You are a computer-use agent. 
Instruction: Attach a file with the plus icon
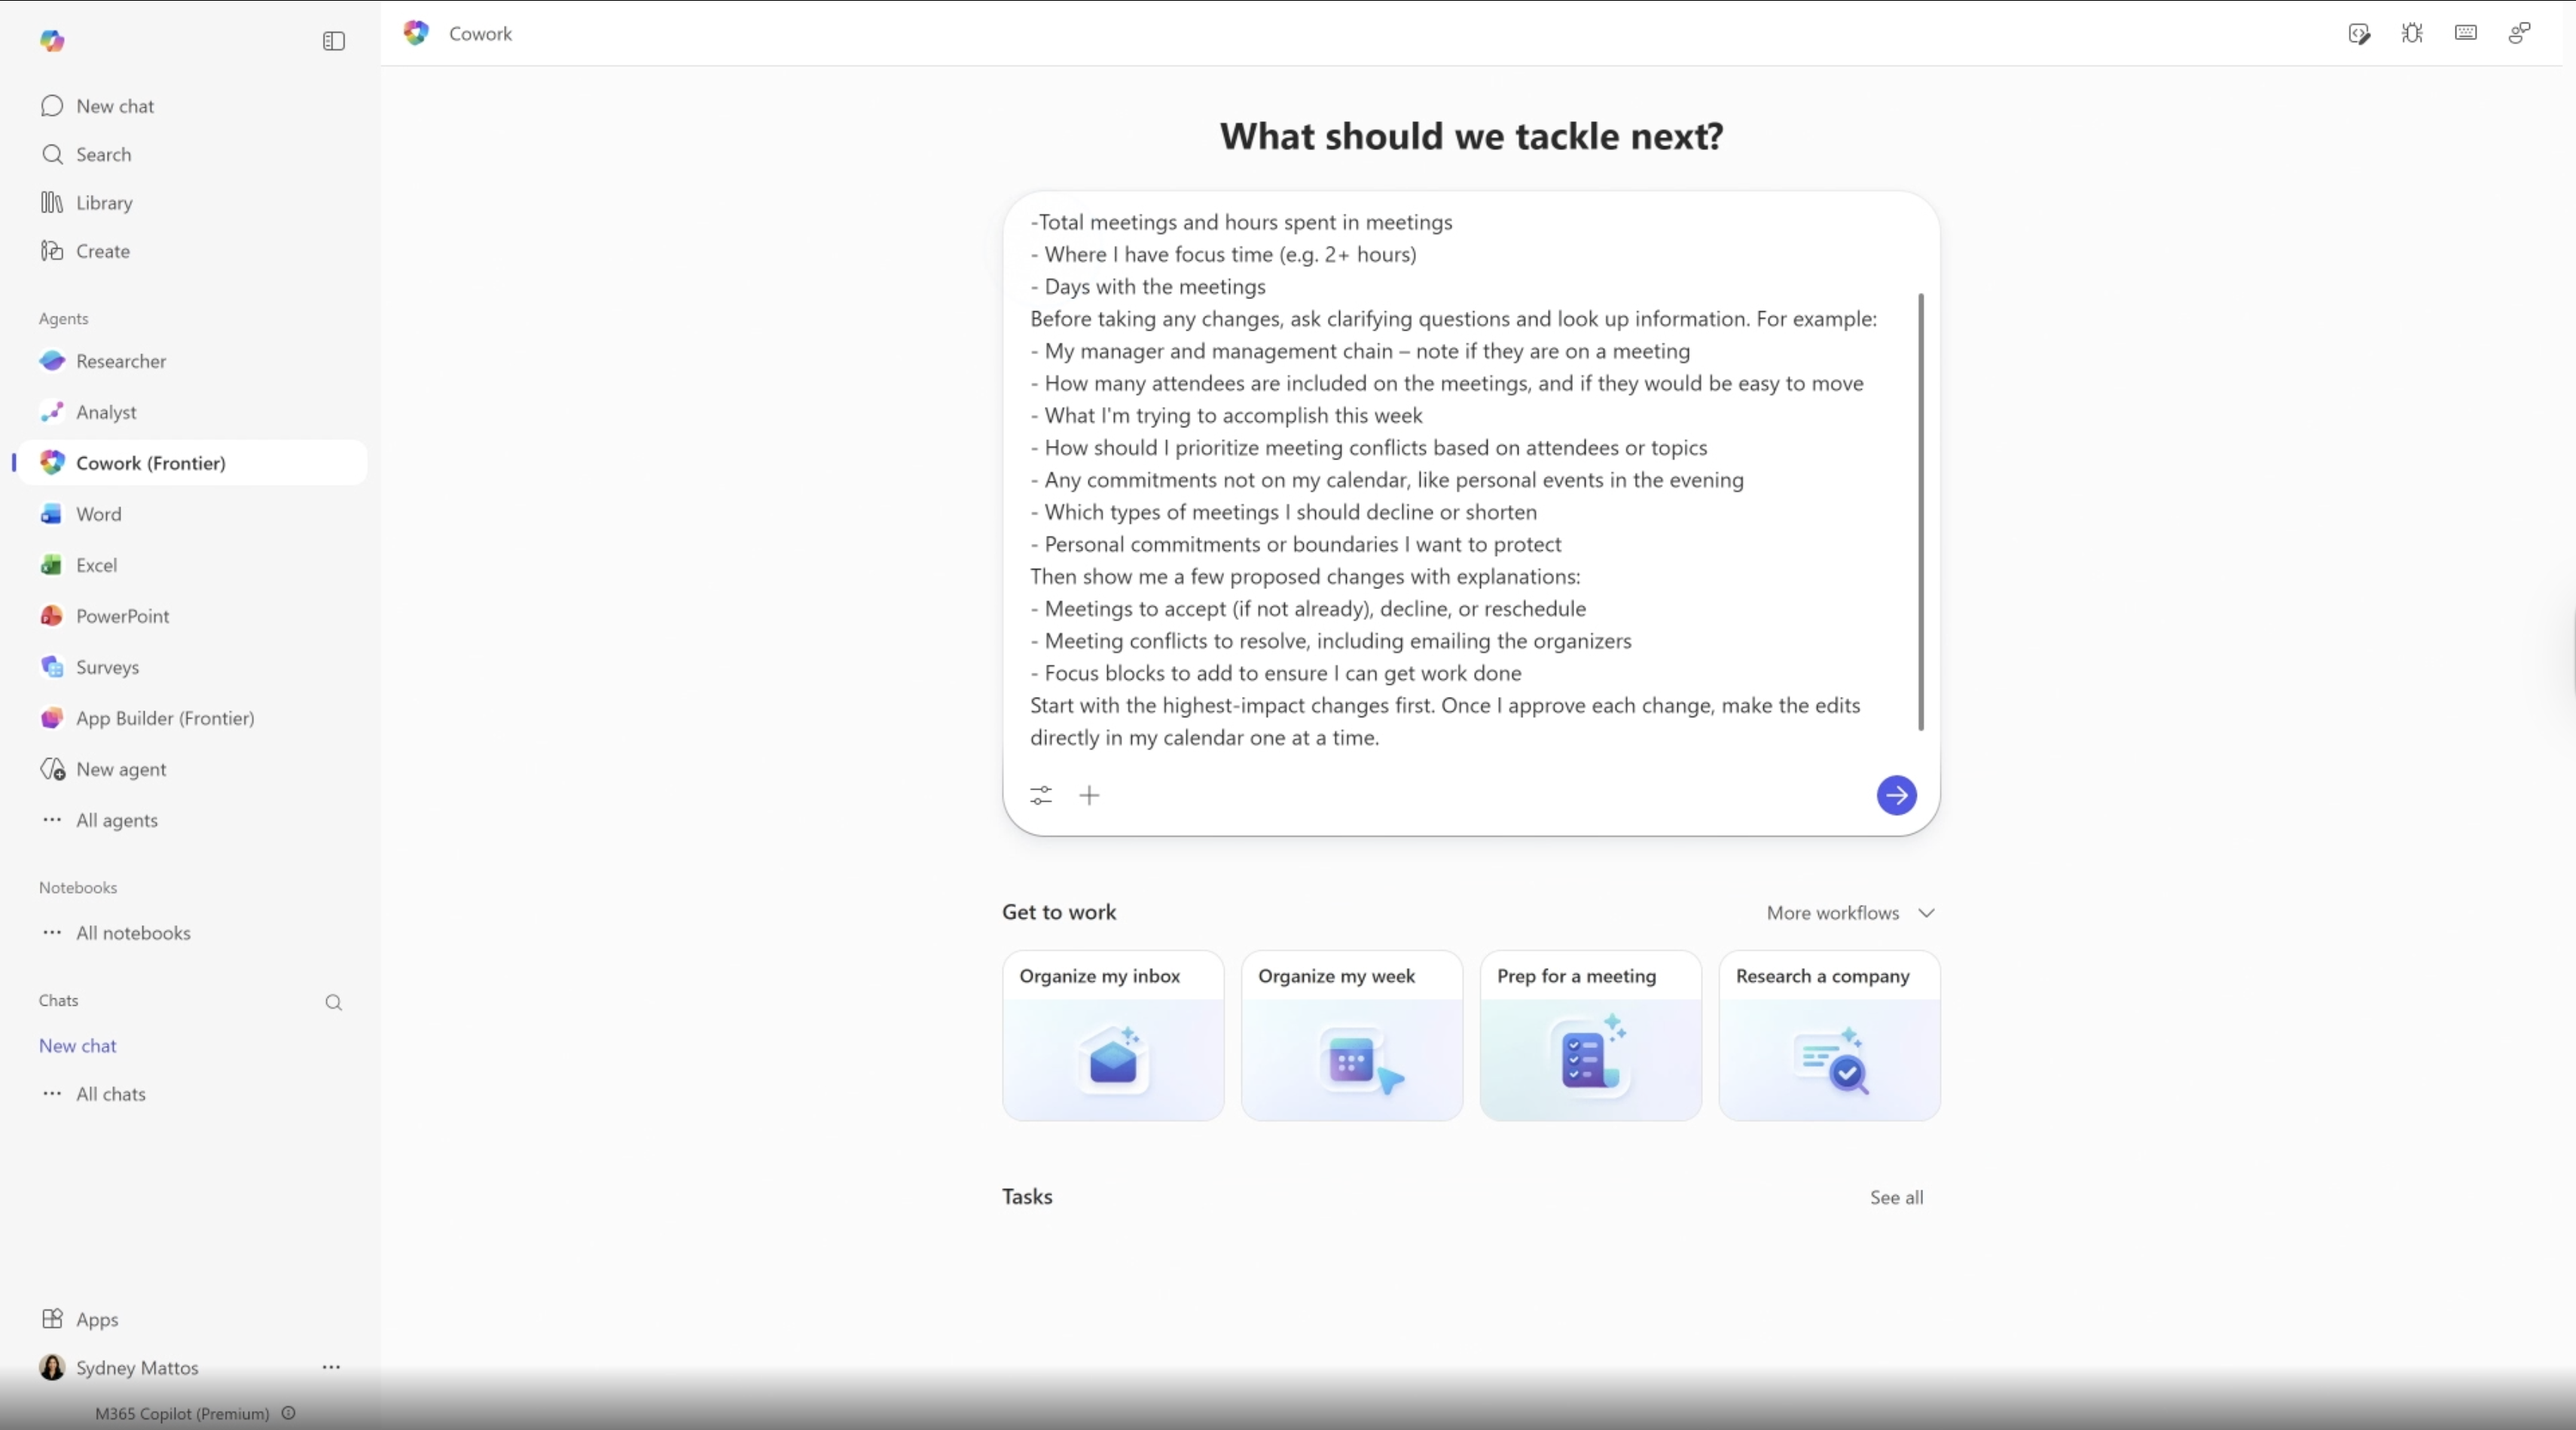1090,795
